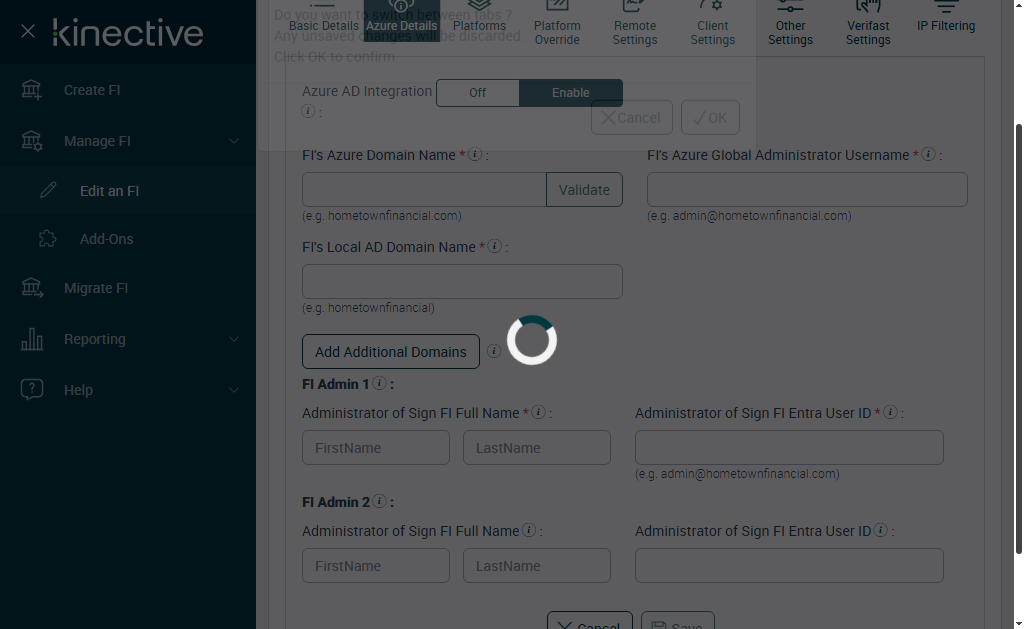This screenshot has width=1024, height=629.
Task: Click the Migrate FI bank arrow icon
Action: [x=31, y=287]
